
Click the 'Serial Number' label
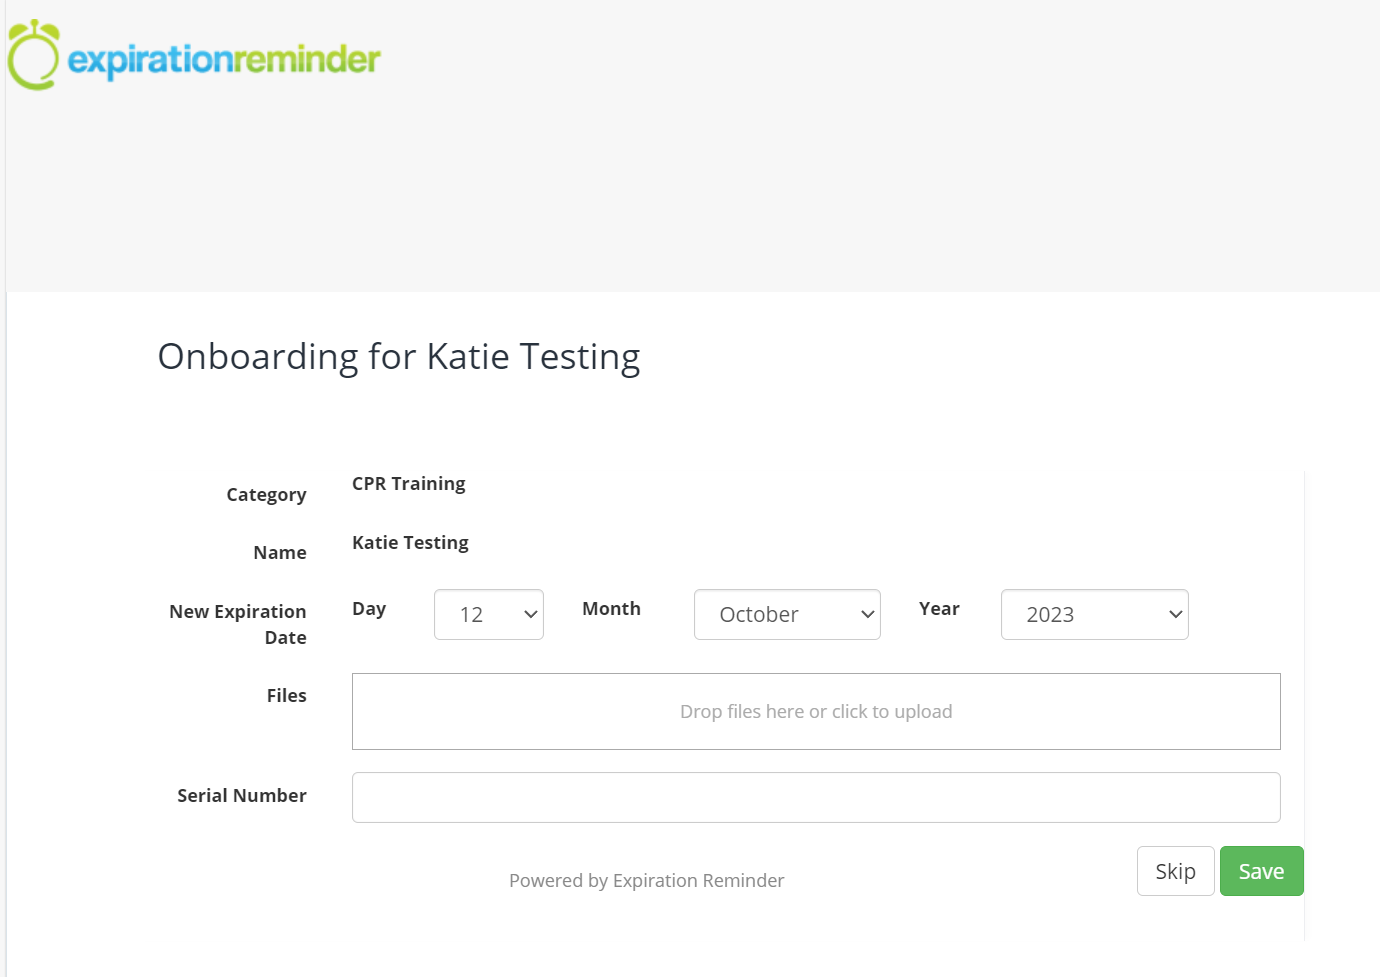point(242,795)
